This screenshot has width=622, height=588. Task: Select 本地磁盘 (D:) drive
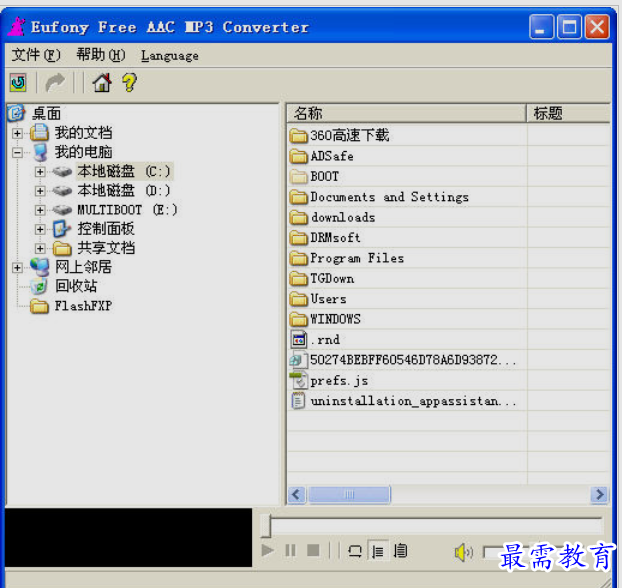124,191
